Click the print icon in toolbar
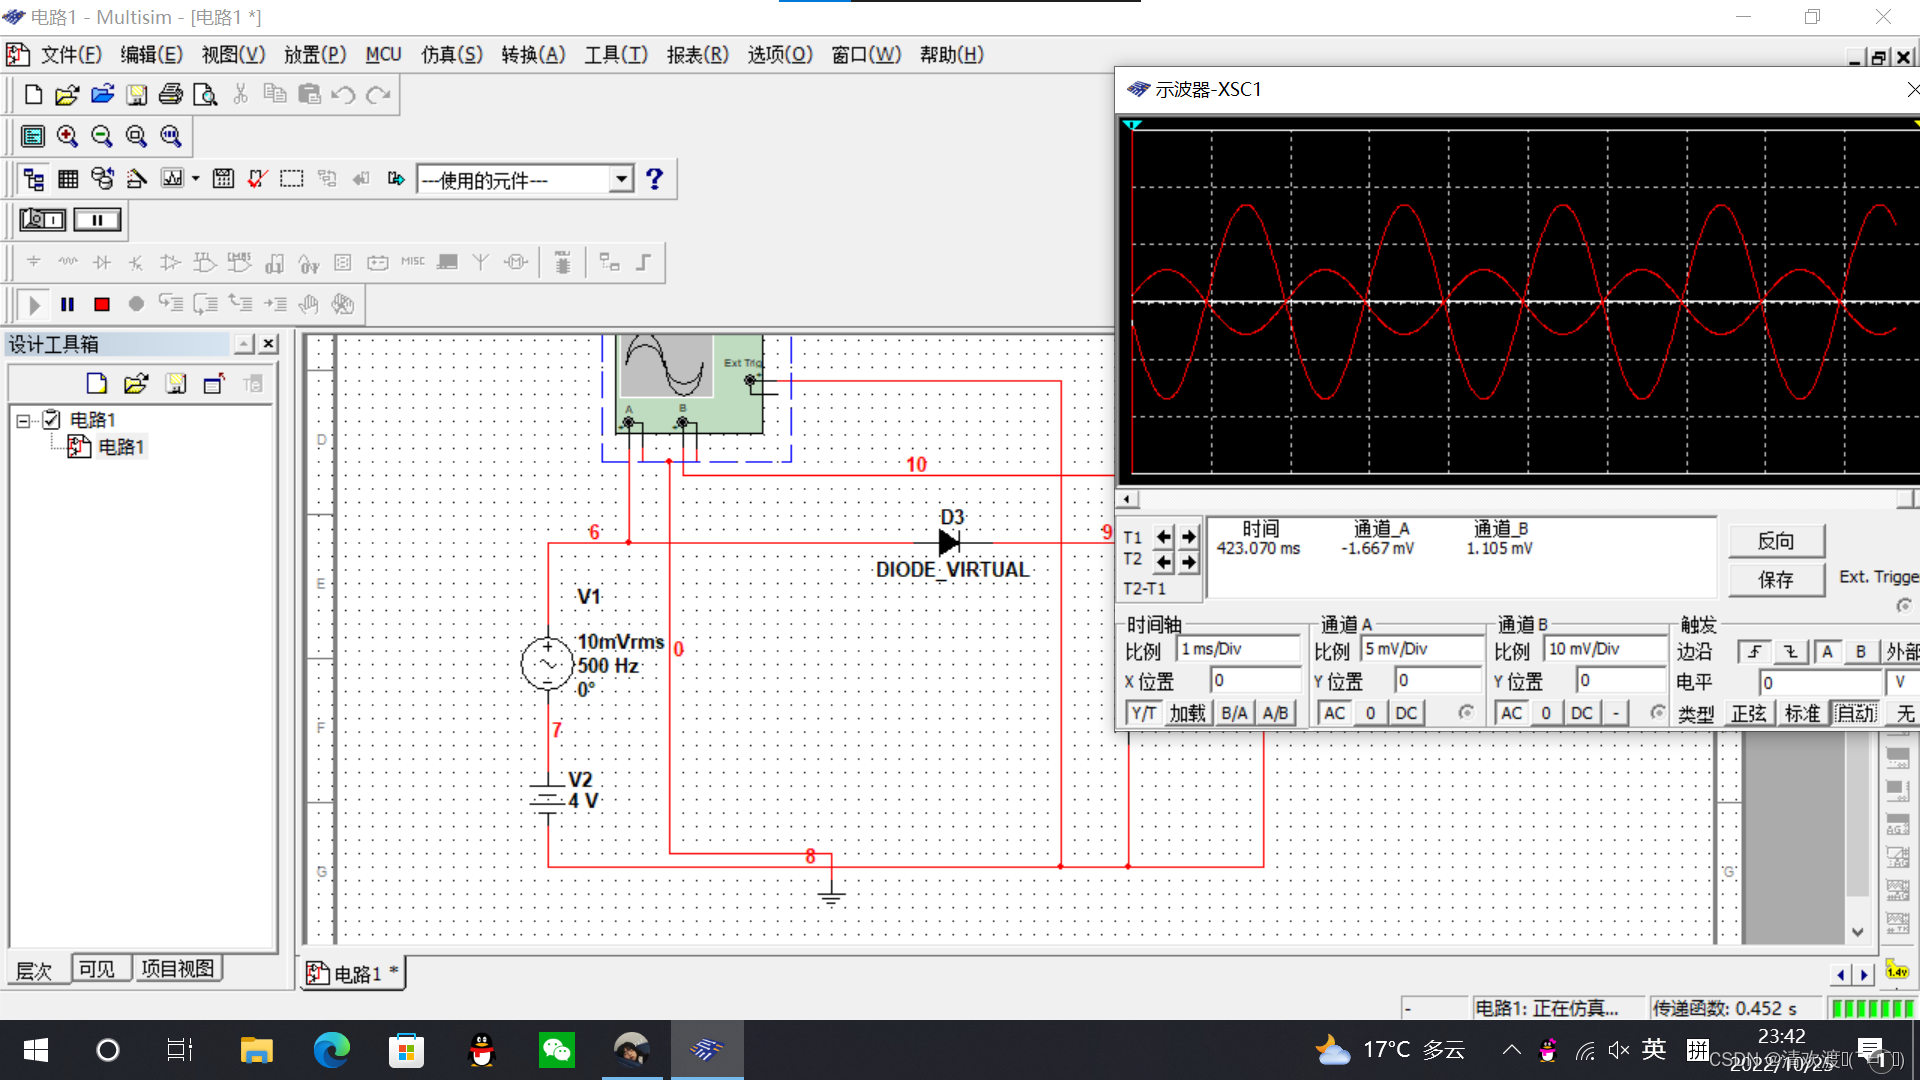Viewport: 1920px width, 1080px height. pos(171,95)
